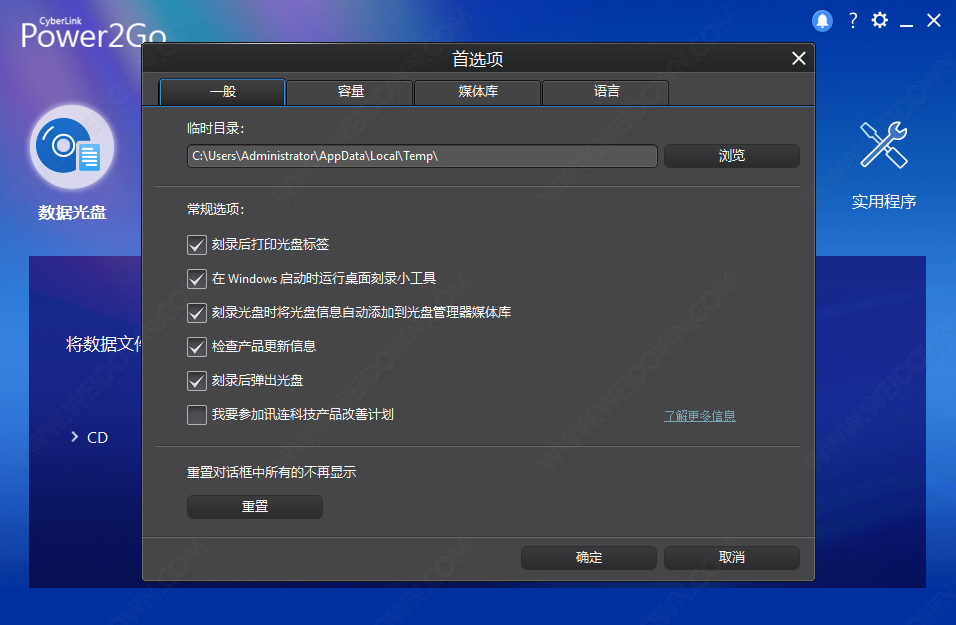Click the notification bell icon

822,20
